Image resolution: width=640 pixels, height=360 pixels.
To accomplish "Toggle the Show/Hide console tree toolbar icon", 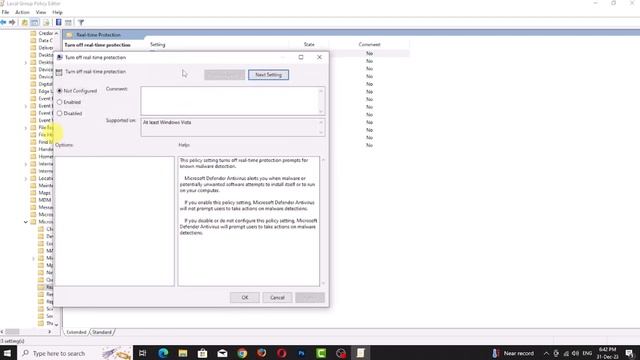I will [x=35, y=22].
